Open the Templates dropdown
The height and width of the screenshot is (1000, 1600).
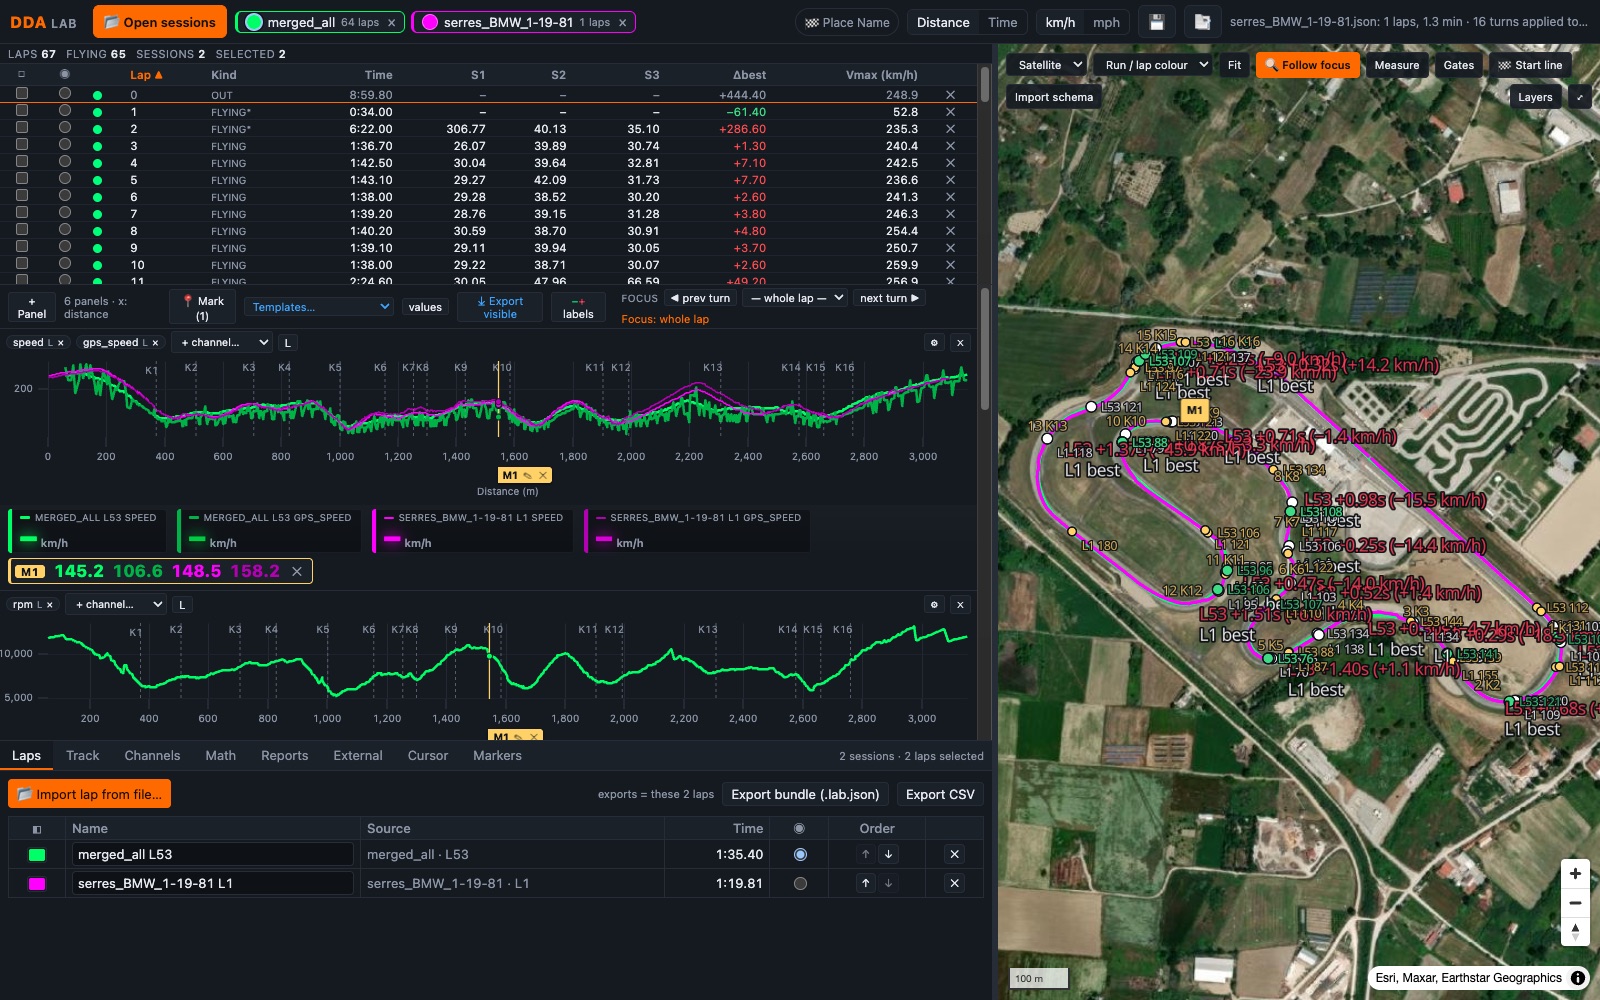coord(320,307)
